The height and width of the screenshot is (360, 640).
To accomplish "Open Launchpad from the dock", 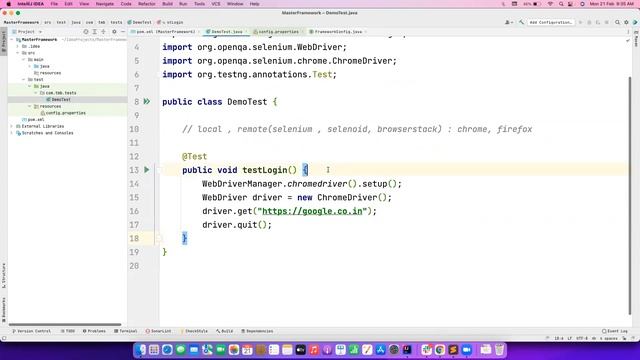I will (x=154, y=350).
